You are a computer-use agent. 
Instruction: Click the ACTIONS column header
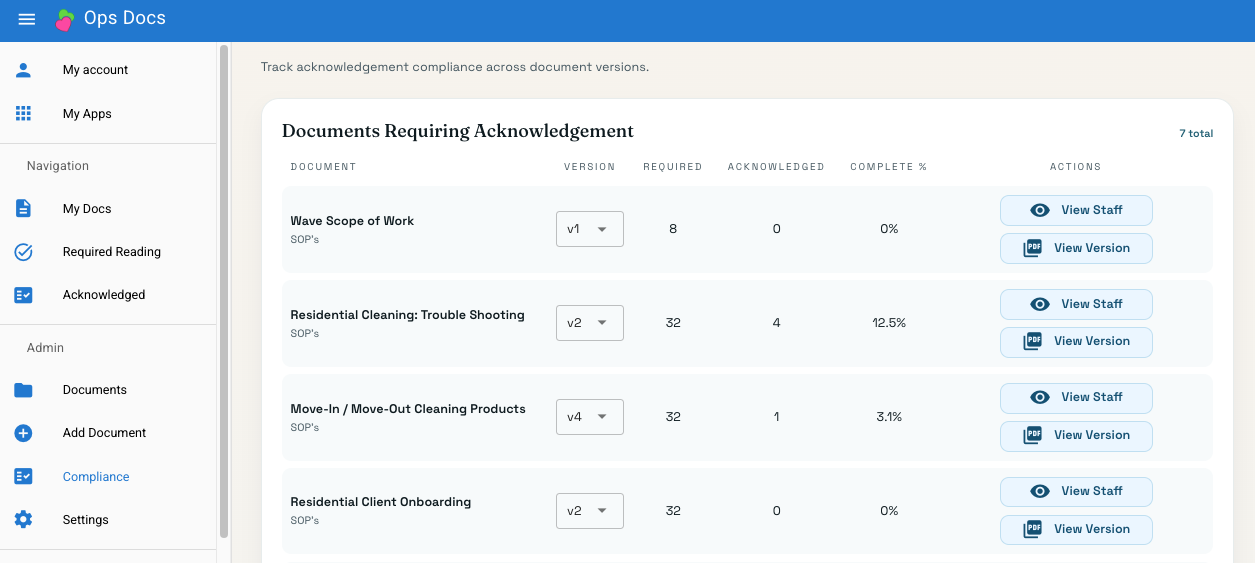tap(1076, 167)
